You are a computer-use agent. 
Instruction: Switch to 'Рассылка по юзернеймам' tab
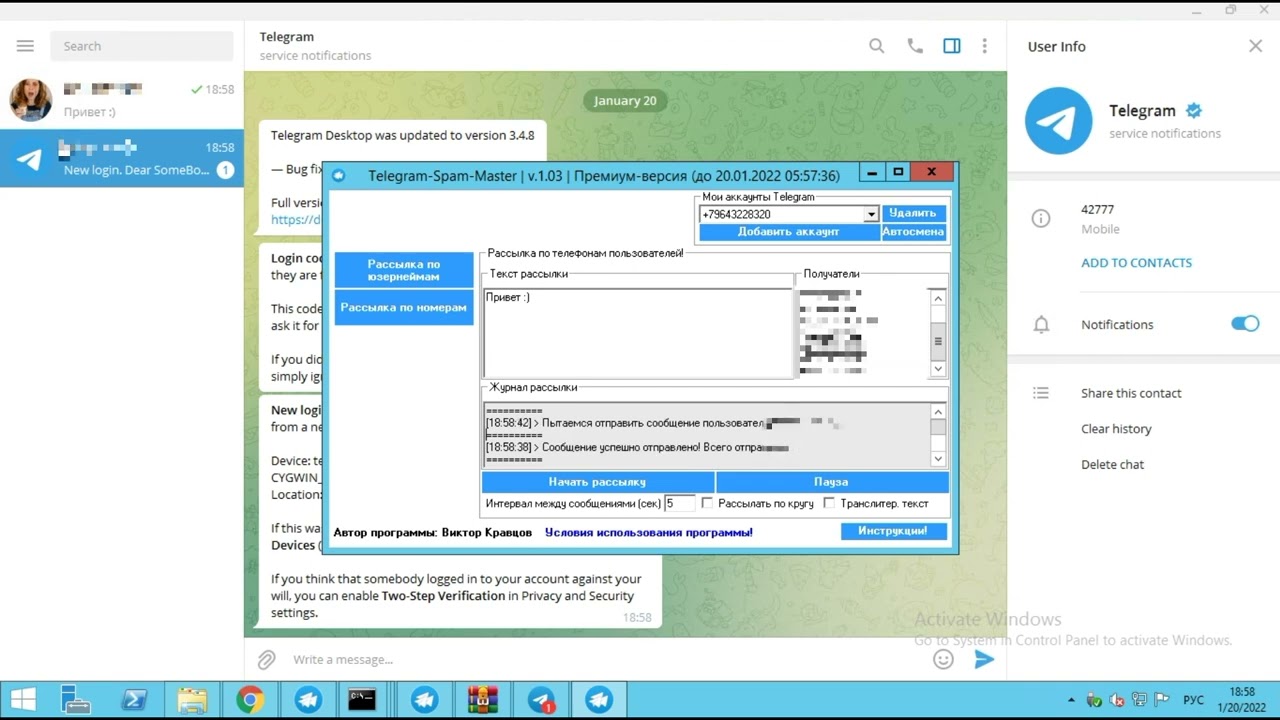(404, 270)
